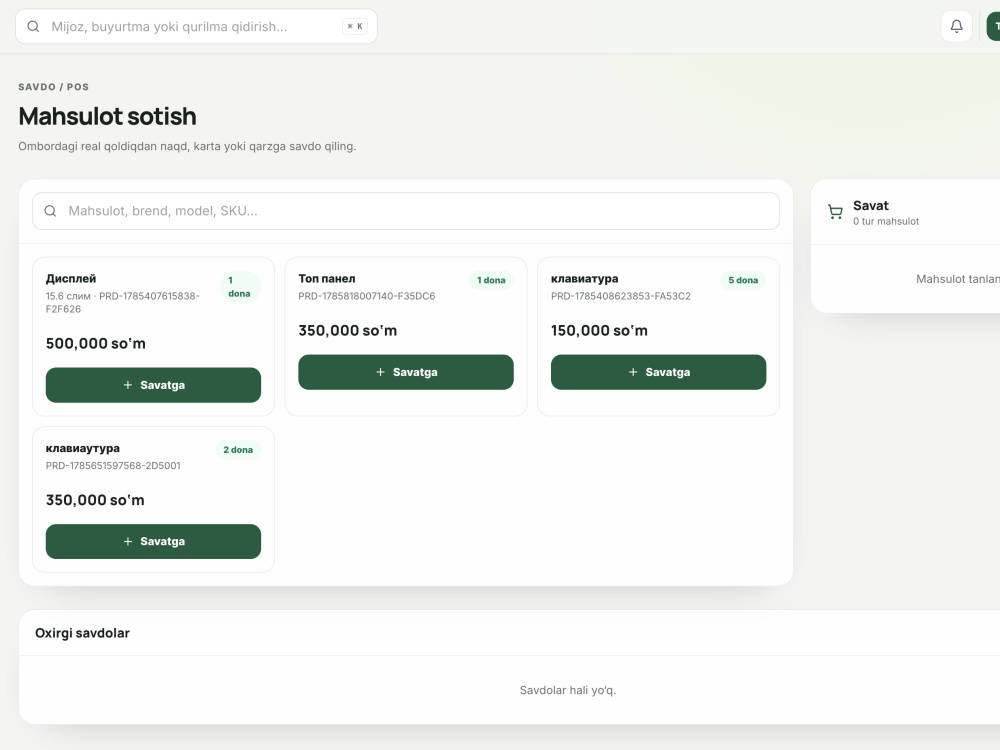Click the клавиаутура product title
The image size is (1000, 750).
(83, 448)
